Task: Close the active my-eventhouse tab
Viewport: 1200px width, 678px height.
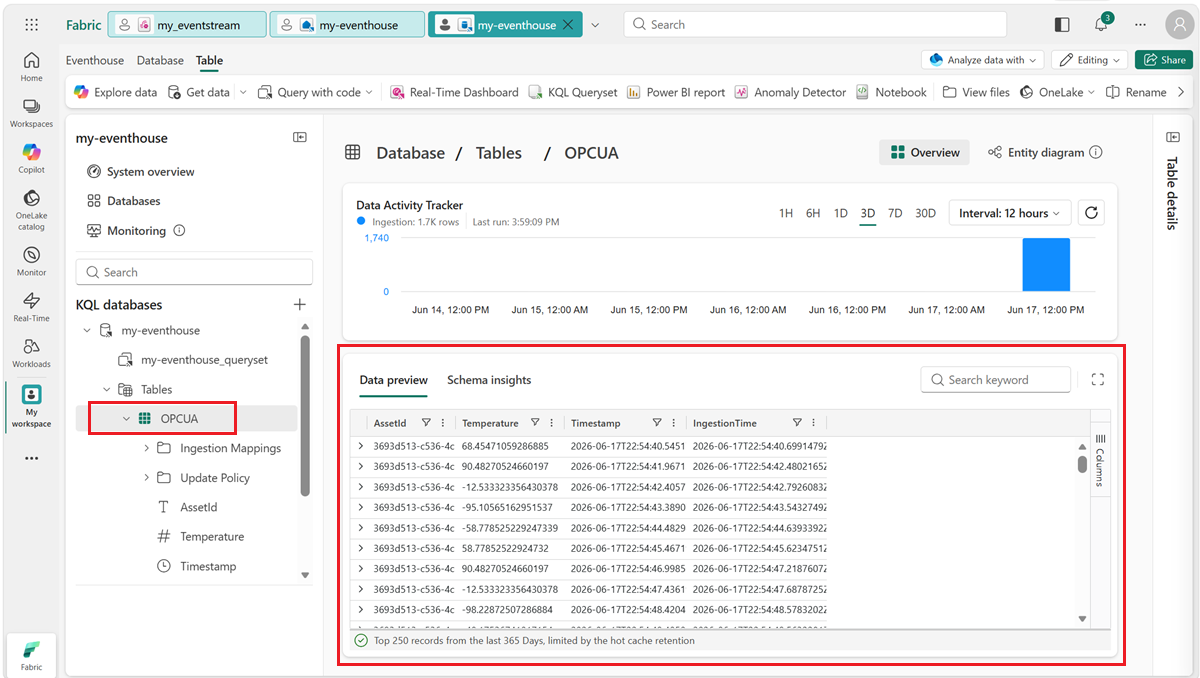Action: (x=569, y=25)
